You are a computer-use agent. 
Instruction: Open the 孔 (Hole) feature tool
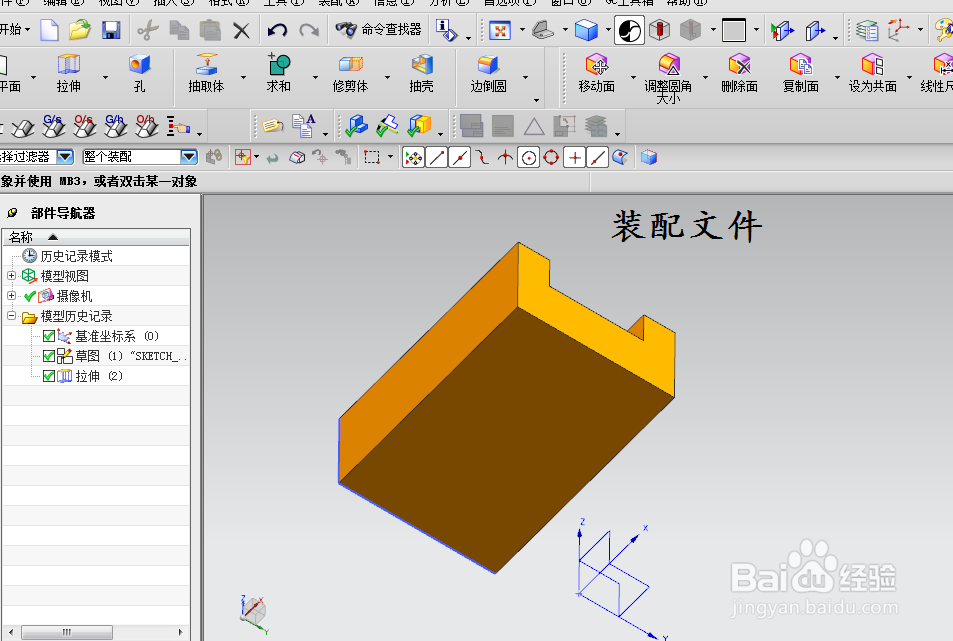point(139,72)
